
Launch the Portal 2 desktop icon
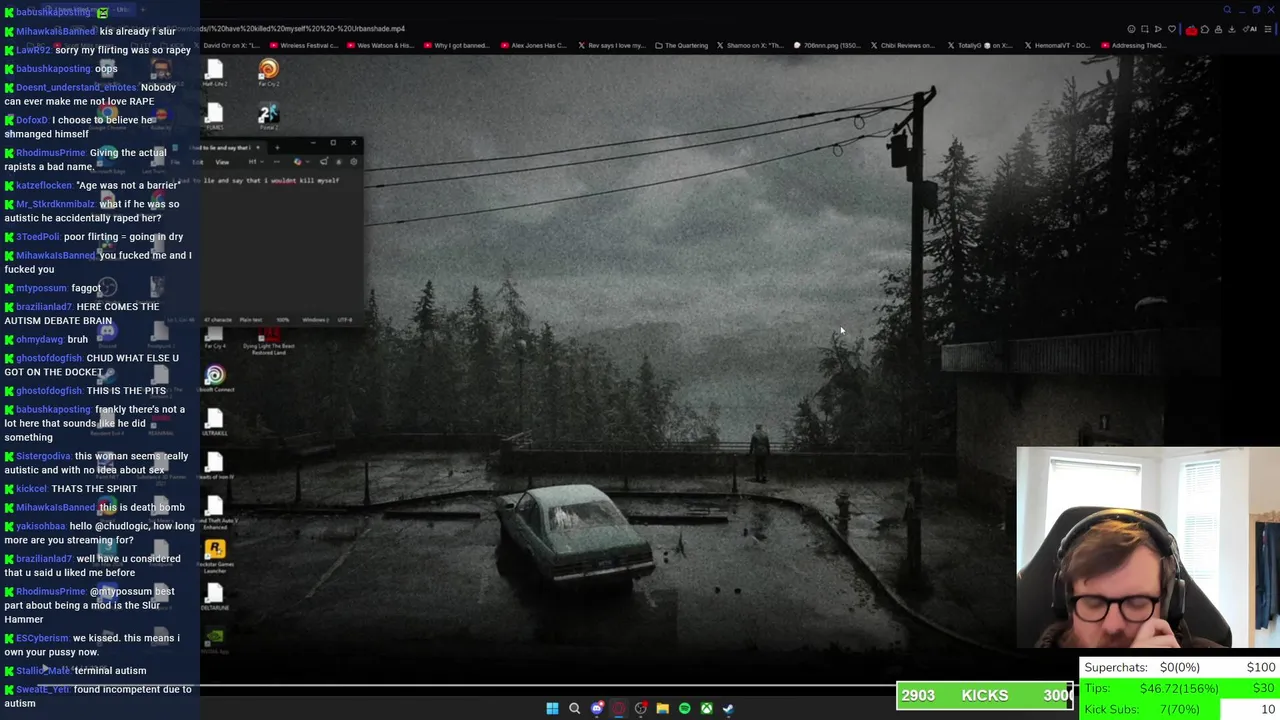(268, 117)
